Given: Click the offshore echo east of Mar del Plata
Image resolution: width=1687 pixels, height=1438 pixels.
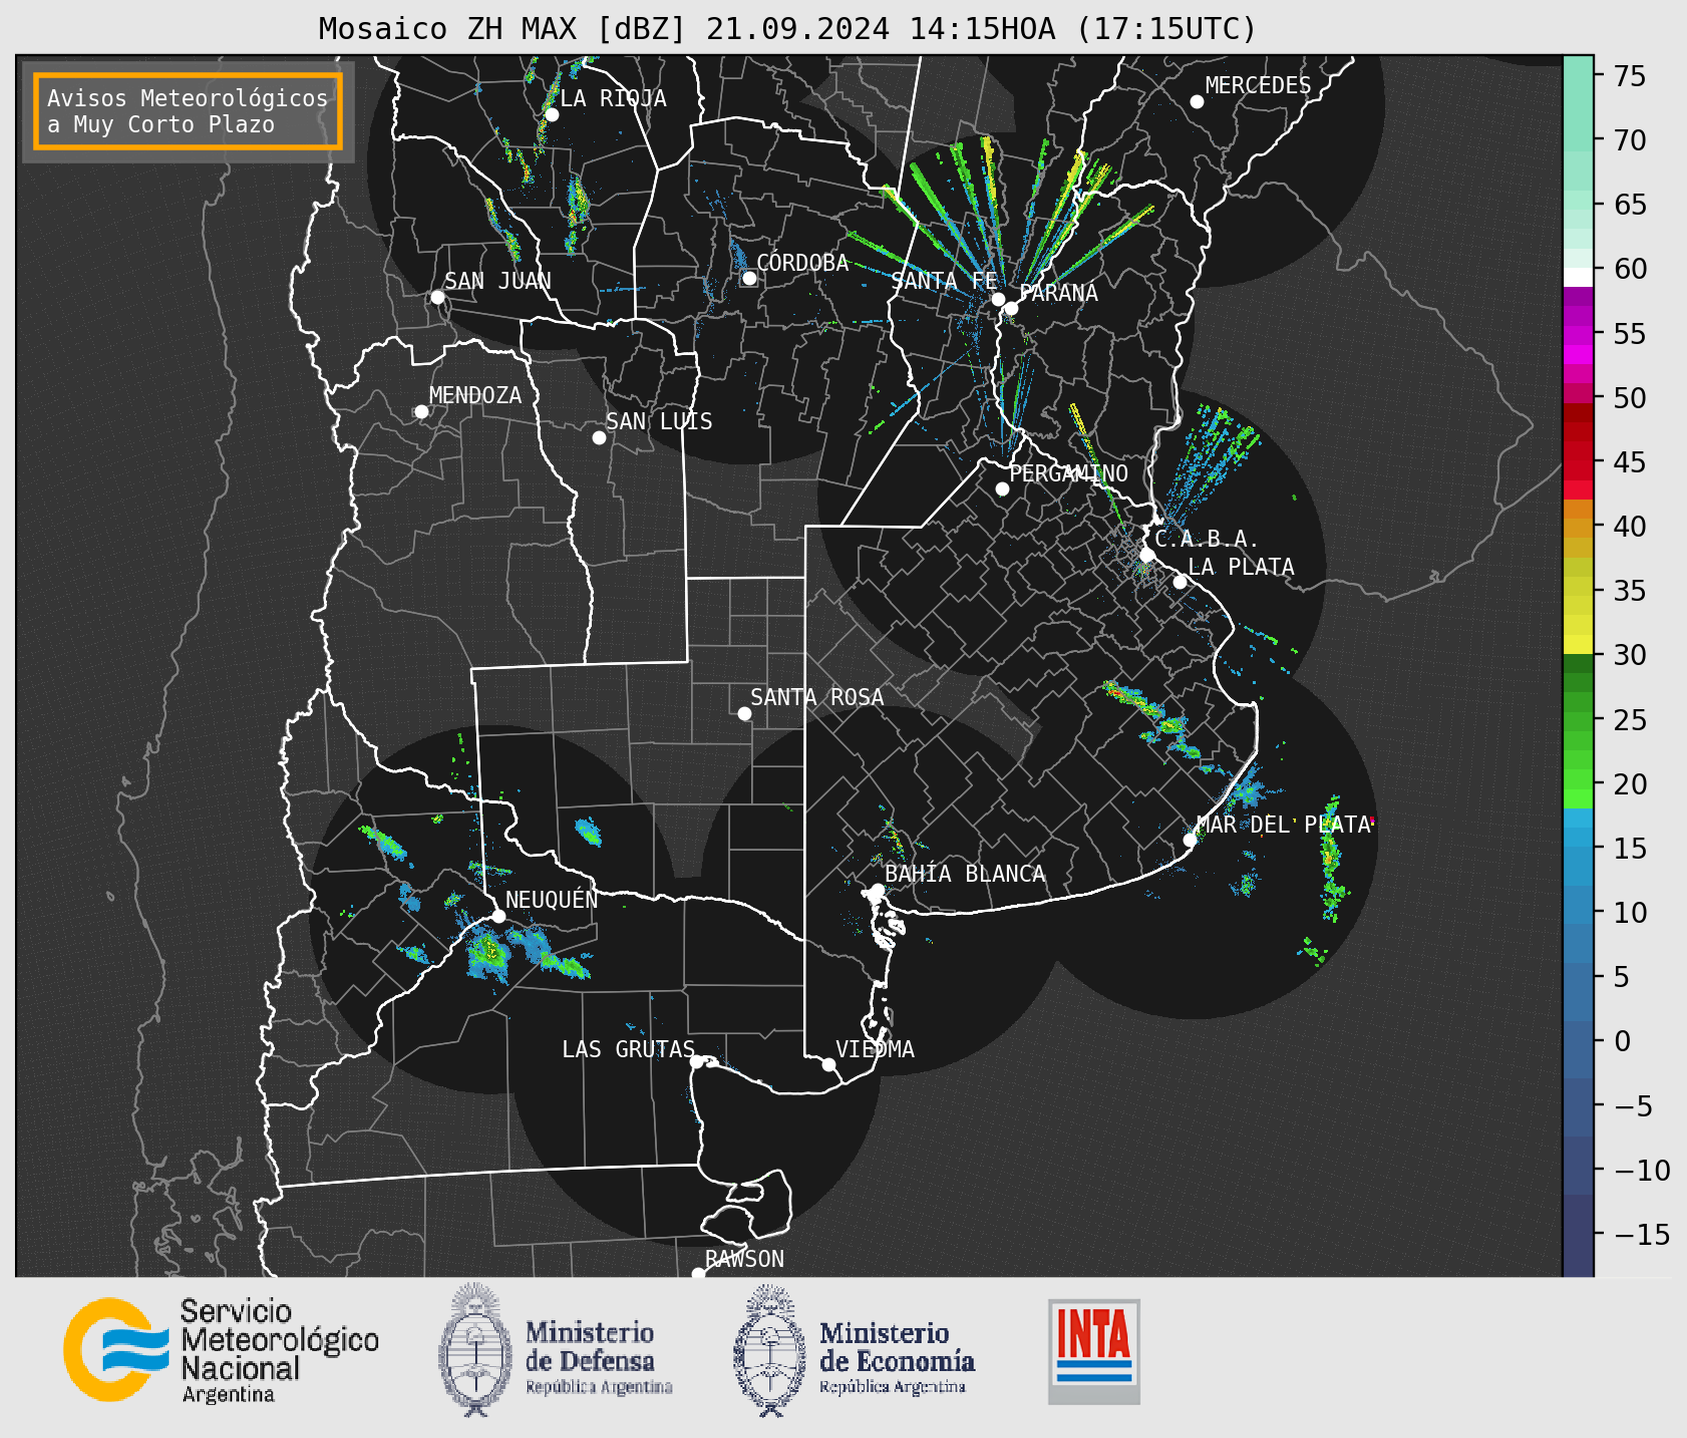Looking at the screenshot, I should pyautogui.click(x=1330, y=860).
